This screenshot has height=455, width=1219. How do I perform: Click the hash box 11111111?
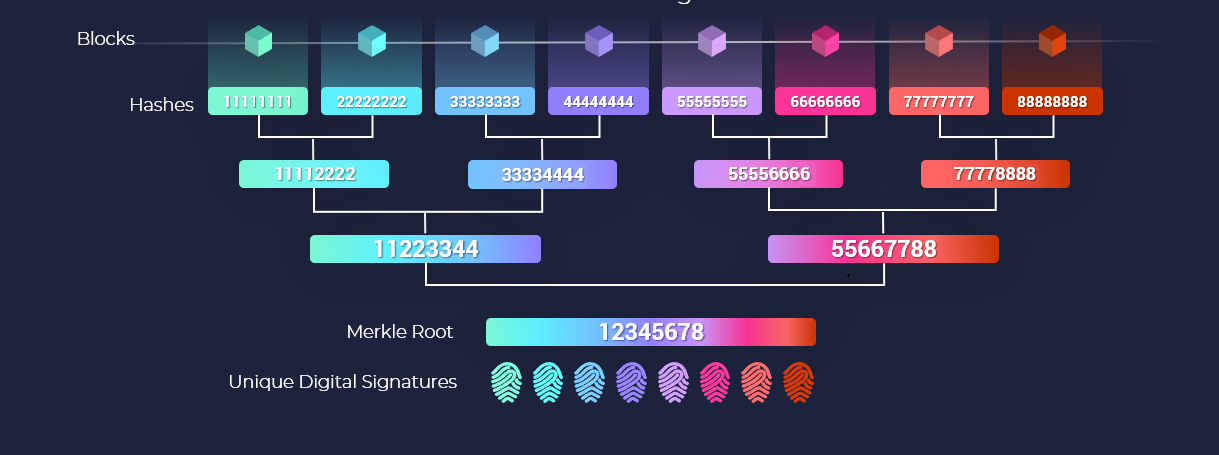[x=258, y=101]
